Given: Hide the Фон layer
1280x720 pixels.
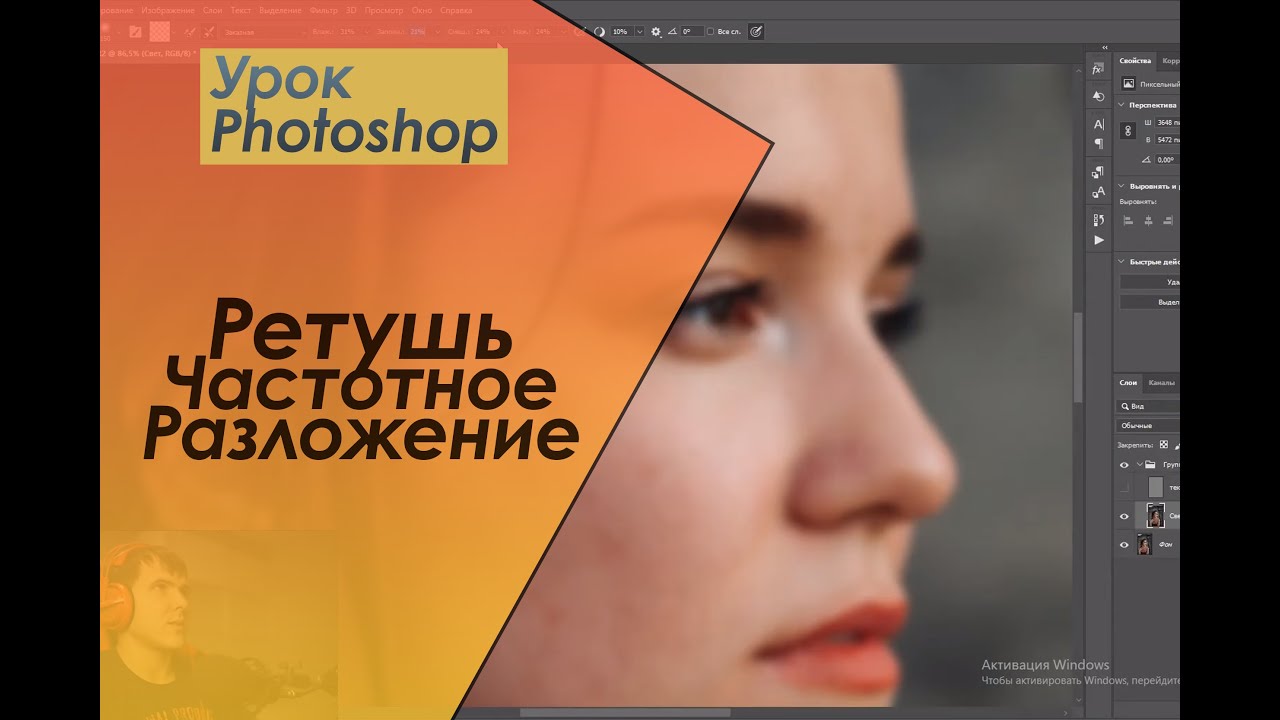Looking at the screenshot, I should (x=1124, y=545).
